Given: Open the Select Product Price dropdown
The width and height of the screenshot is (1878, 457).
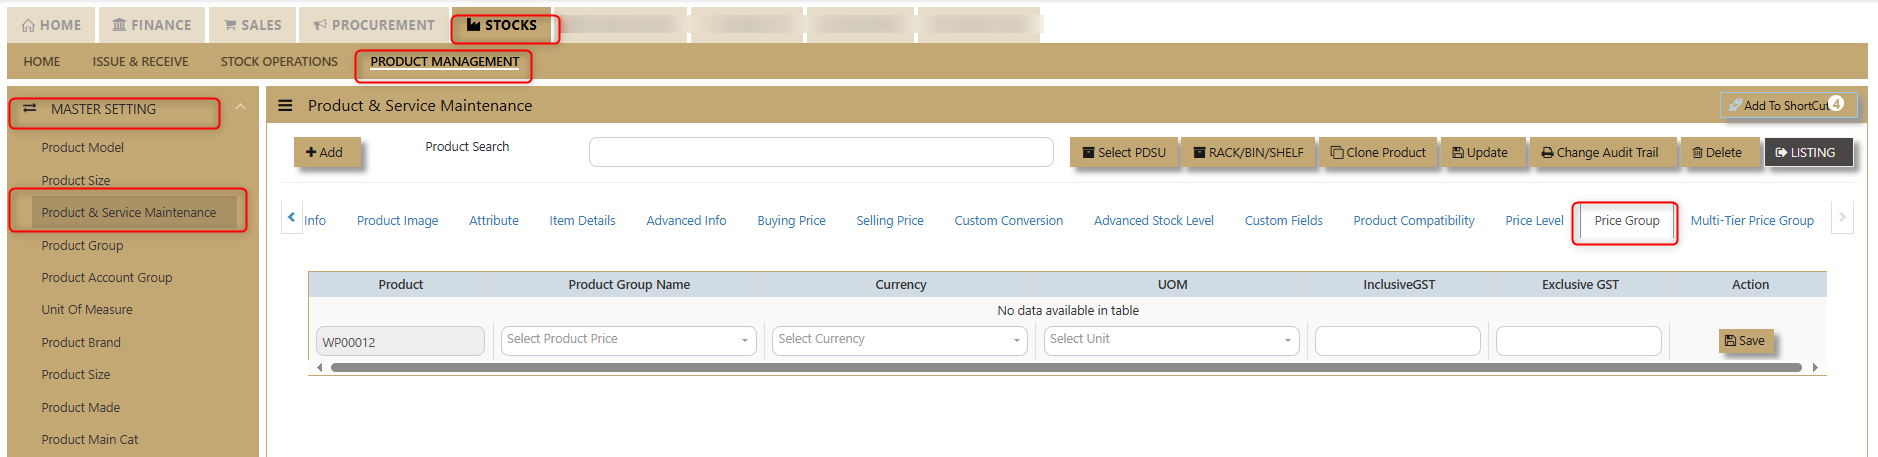Looking at the screenshot, I should (x=628, y=340).
